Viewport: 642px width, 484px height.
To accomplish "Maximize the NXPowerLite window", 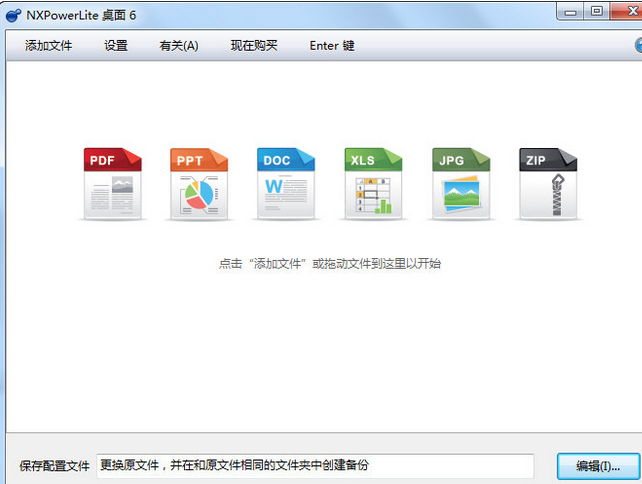I will (x=597, y=11).
